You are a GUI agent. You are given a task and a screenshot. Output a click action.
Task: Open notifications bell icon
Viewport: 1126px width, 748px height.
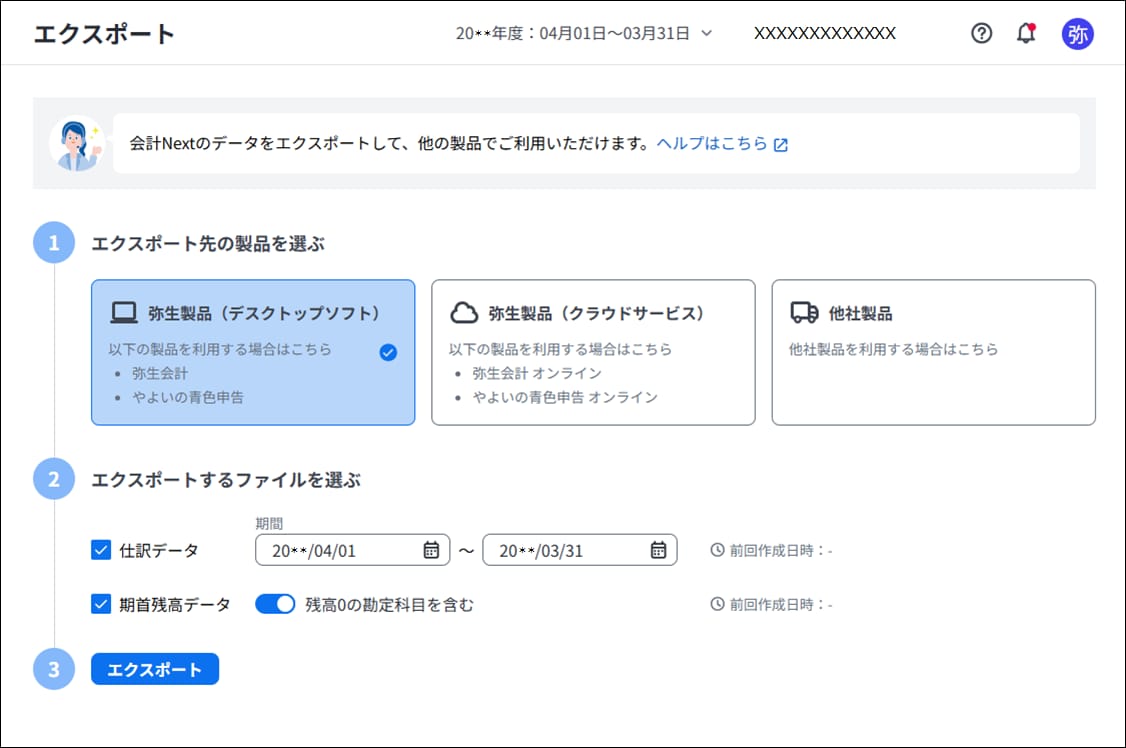coord(1025,33)
